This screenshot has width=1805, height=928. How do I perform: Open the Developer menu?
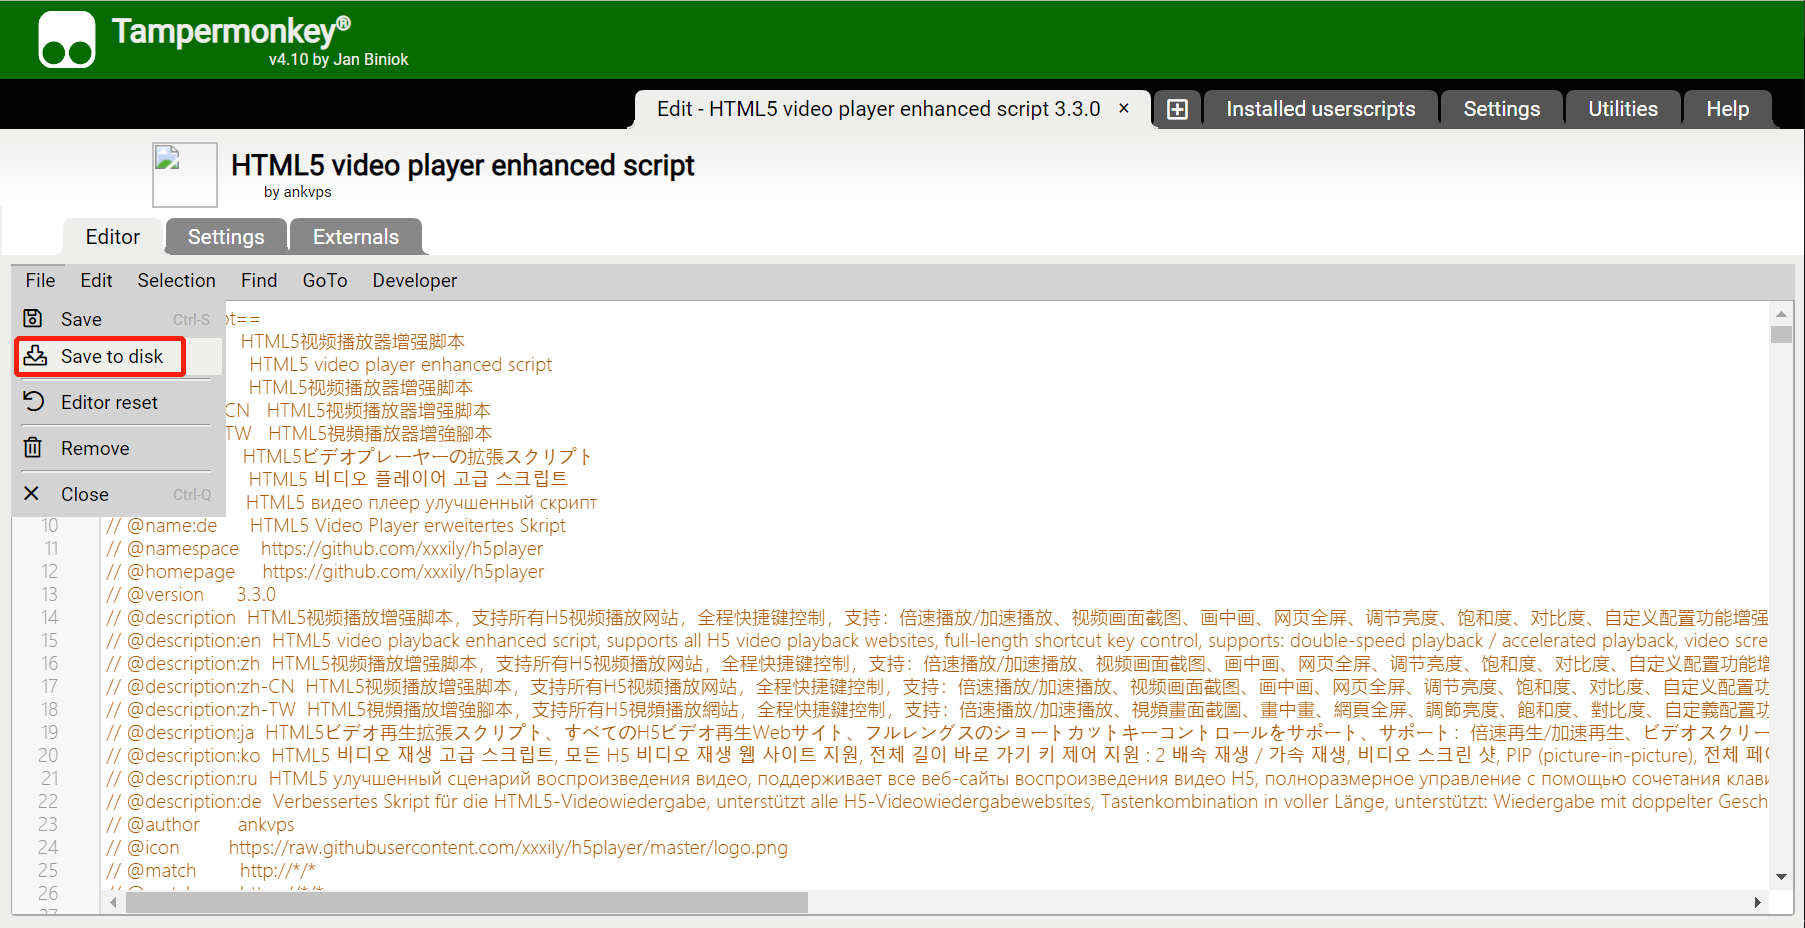414,280
